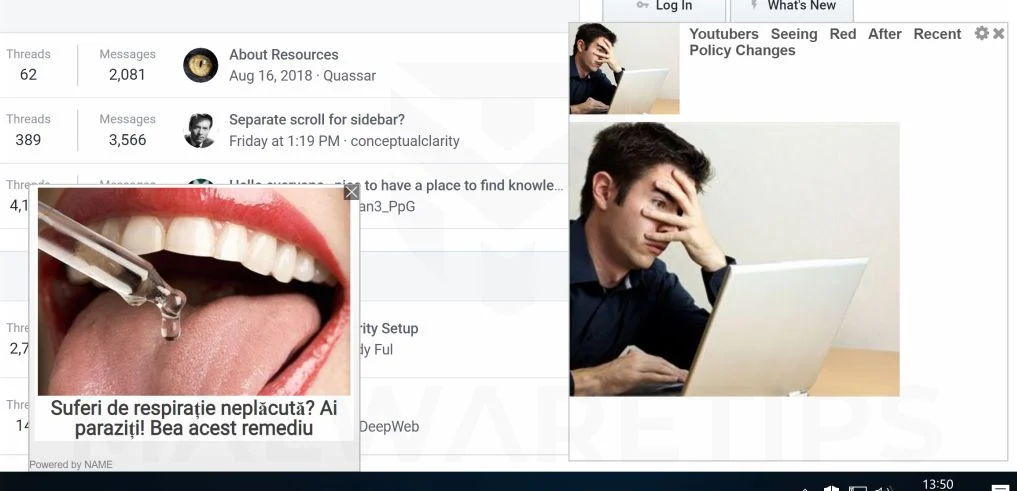This screenshot has width=1017, height=491.
Task: Click the 389 threads count
Action: pos(28,140)
